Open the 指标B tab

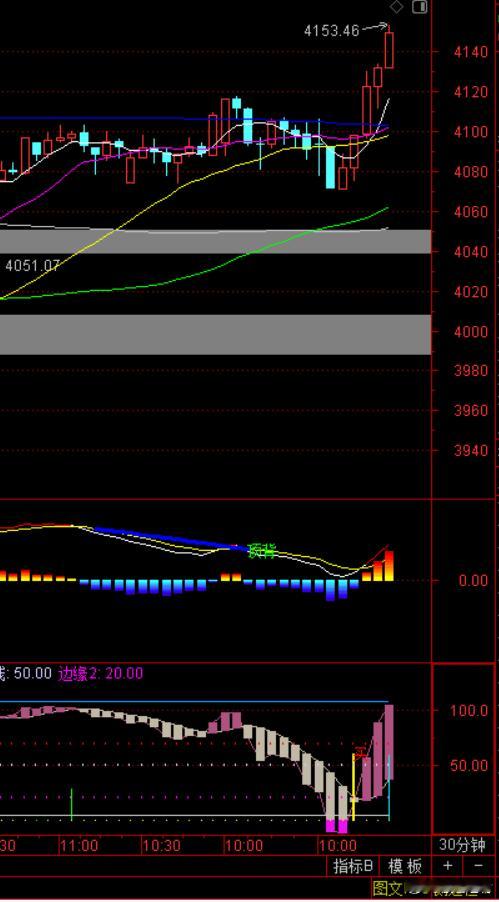[353, 866]
